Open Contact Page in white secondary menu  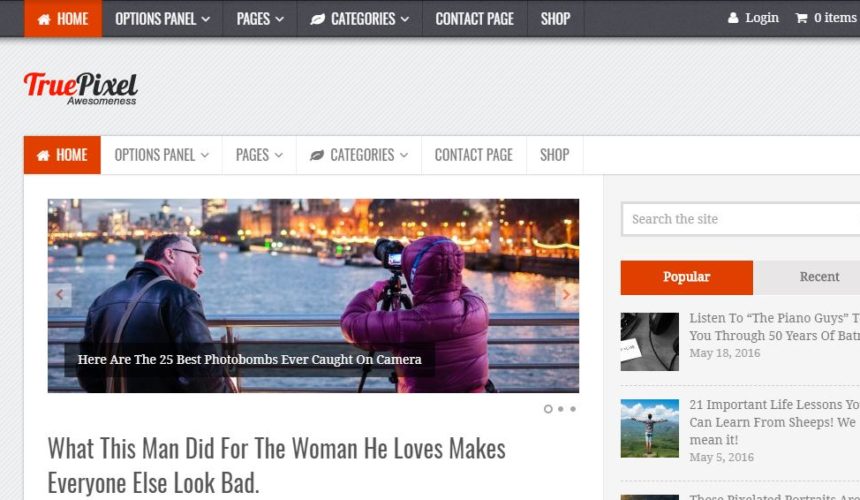point(474,155)
